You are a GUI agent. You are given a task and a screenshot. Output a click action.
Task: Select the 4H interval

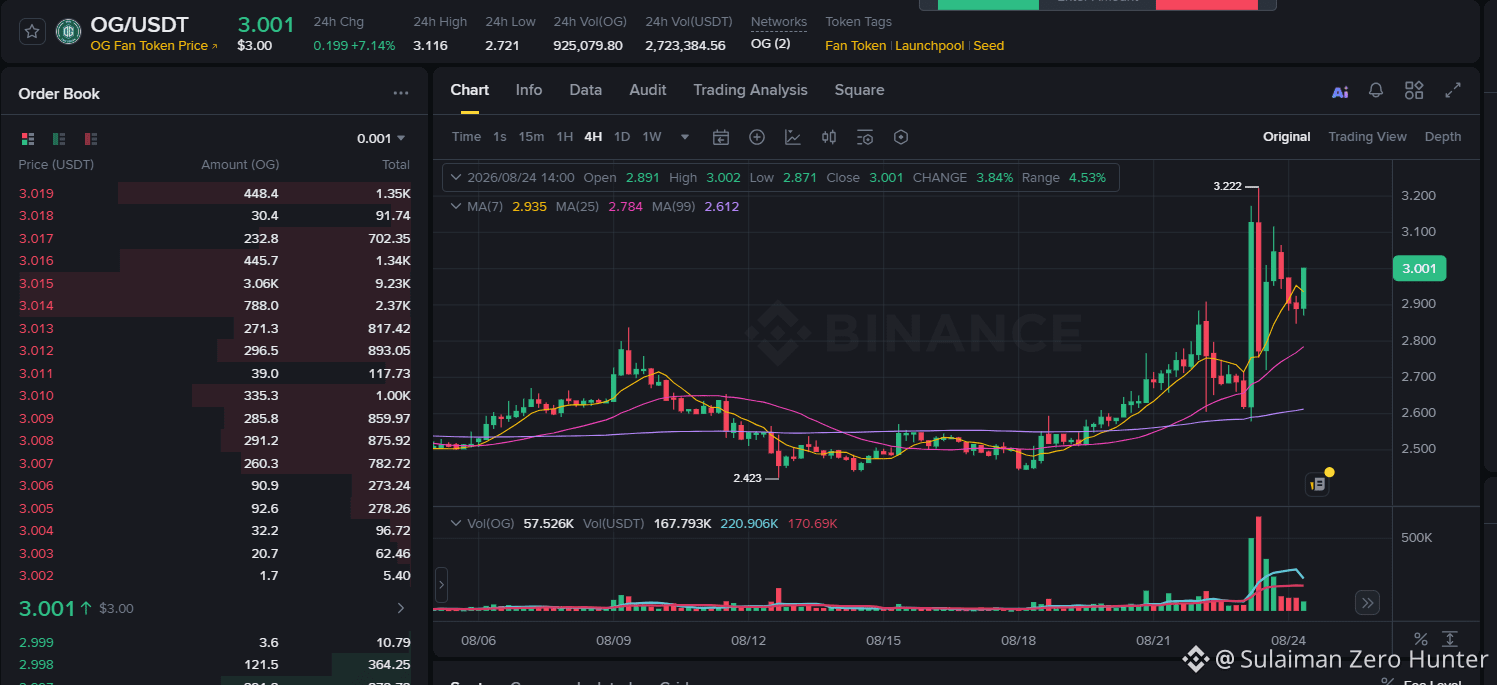coord(593,137)
